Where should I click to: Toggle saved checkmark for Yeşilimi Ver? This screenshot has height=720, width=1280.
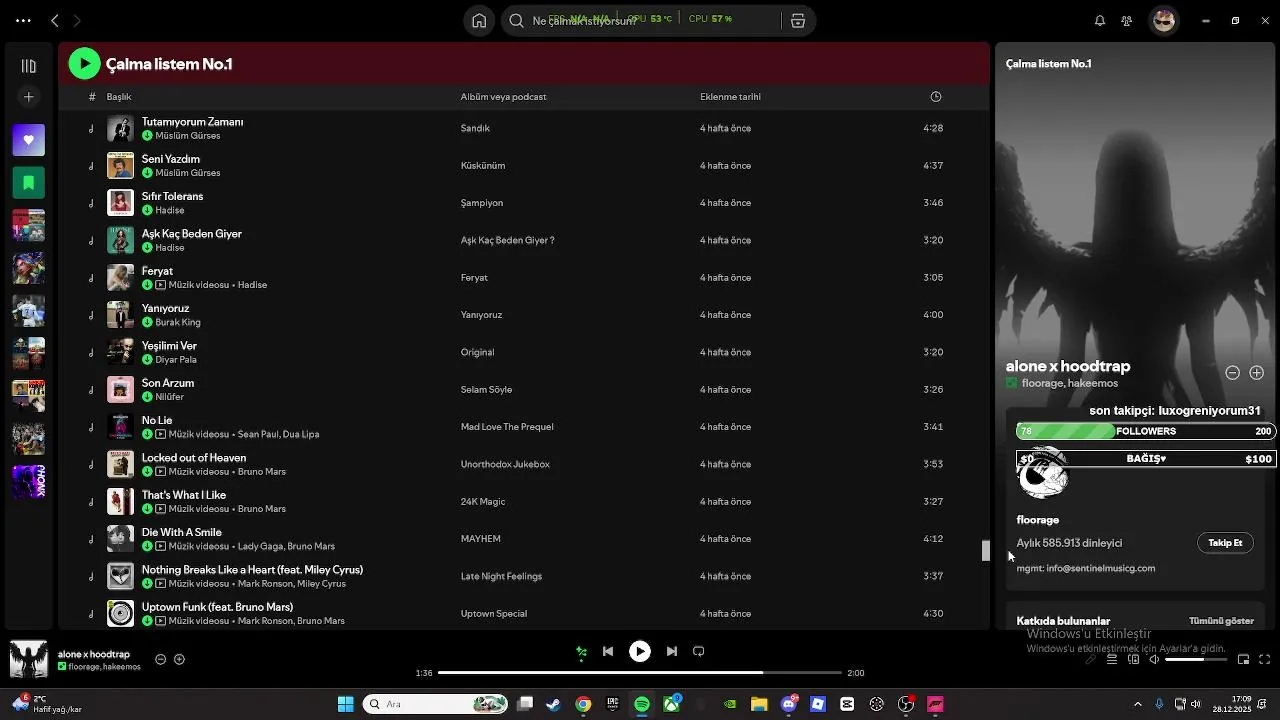pos(147,360)
